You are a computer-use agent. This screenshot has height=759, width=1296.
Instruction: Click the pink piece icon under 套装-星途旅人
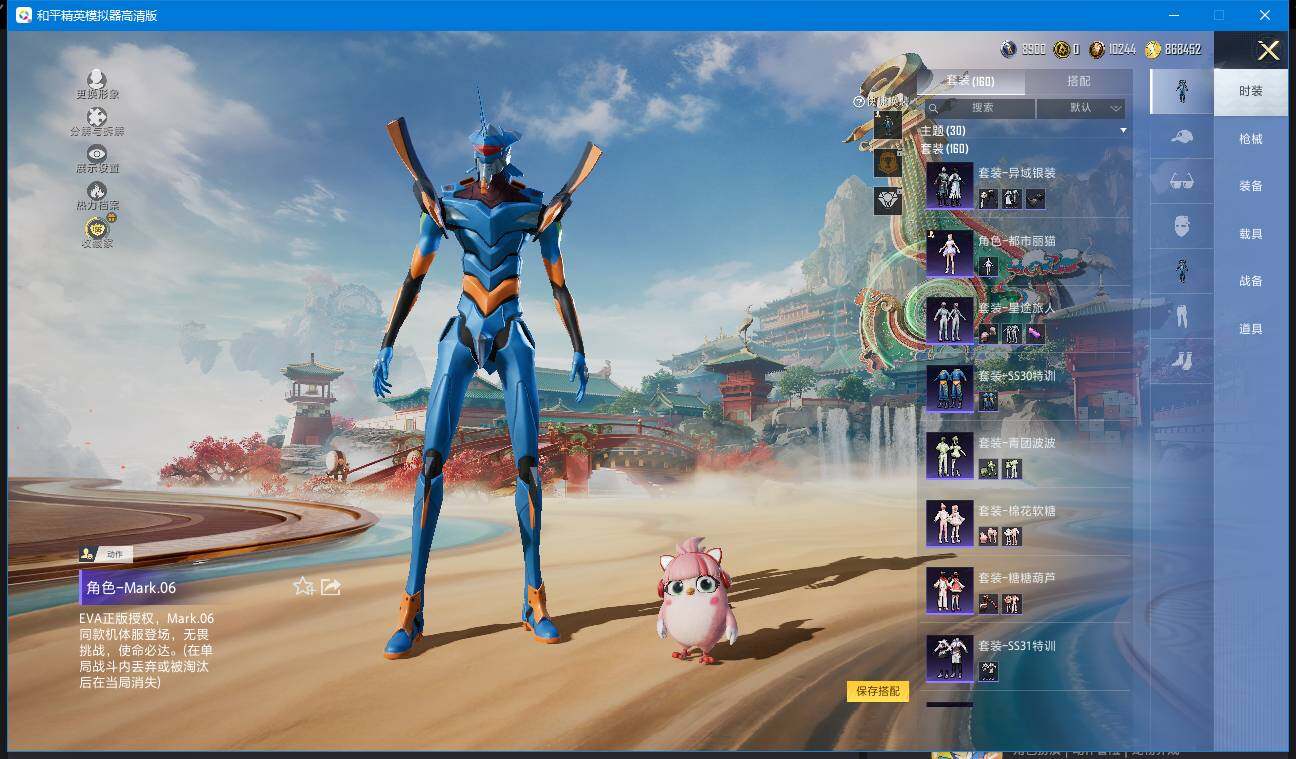pyautogui.click(x=1035, y=334)
